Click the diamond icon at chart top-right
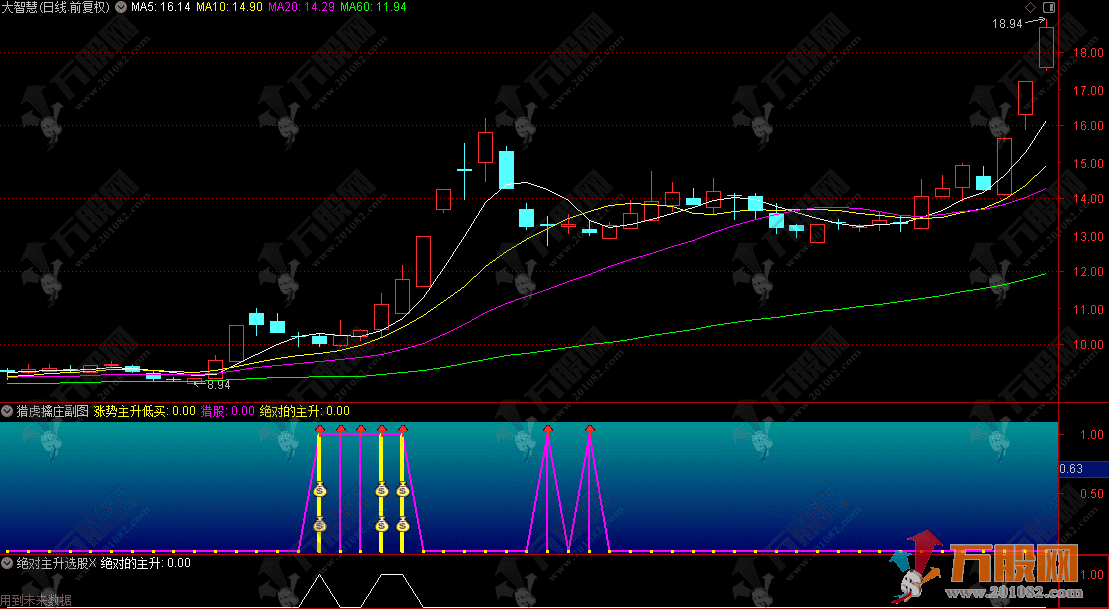The image size is (1109, 609). pyautogui.click(x=1030, y=7)
